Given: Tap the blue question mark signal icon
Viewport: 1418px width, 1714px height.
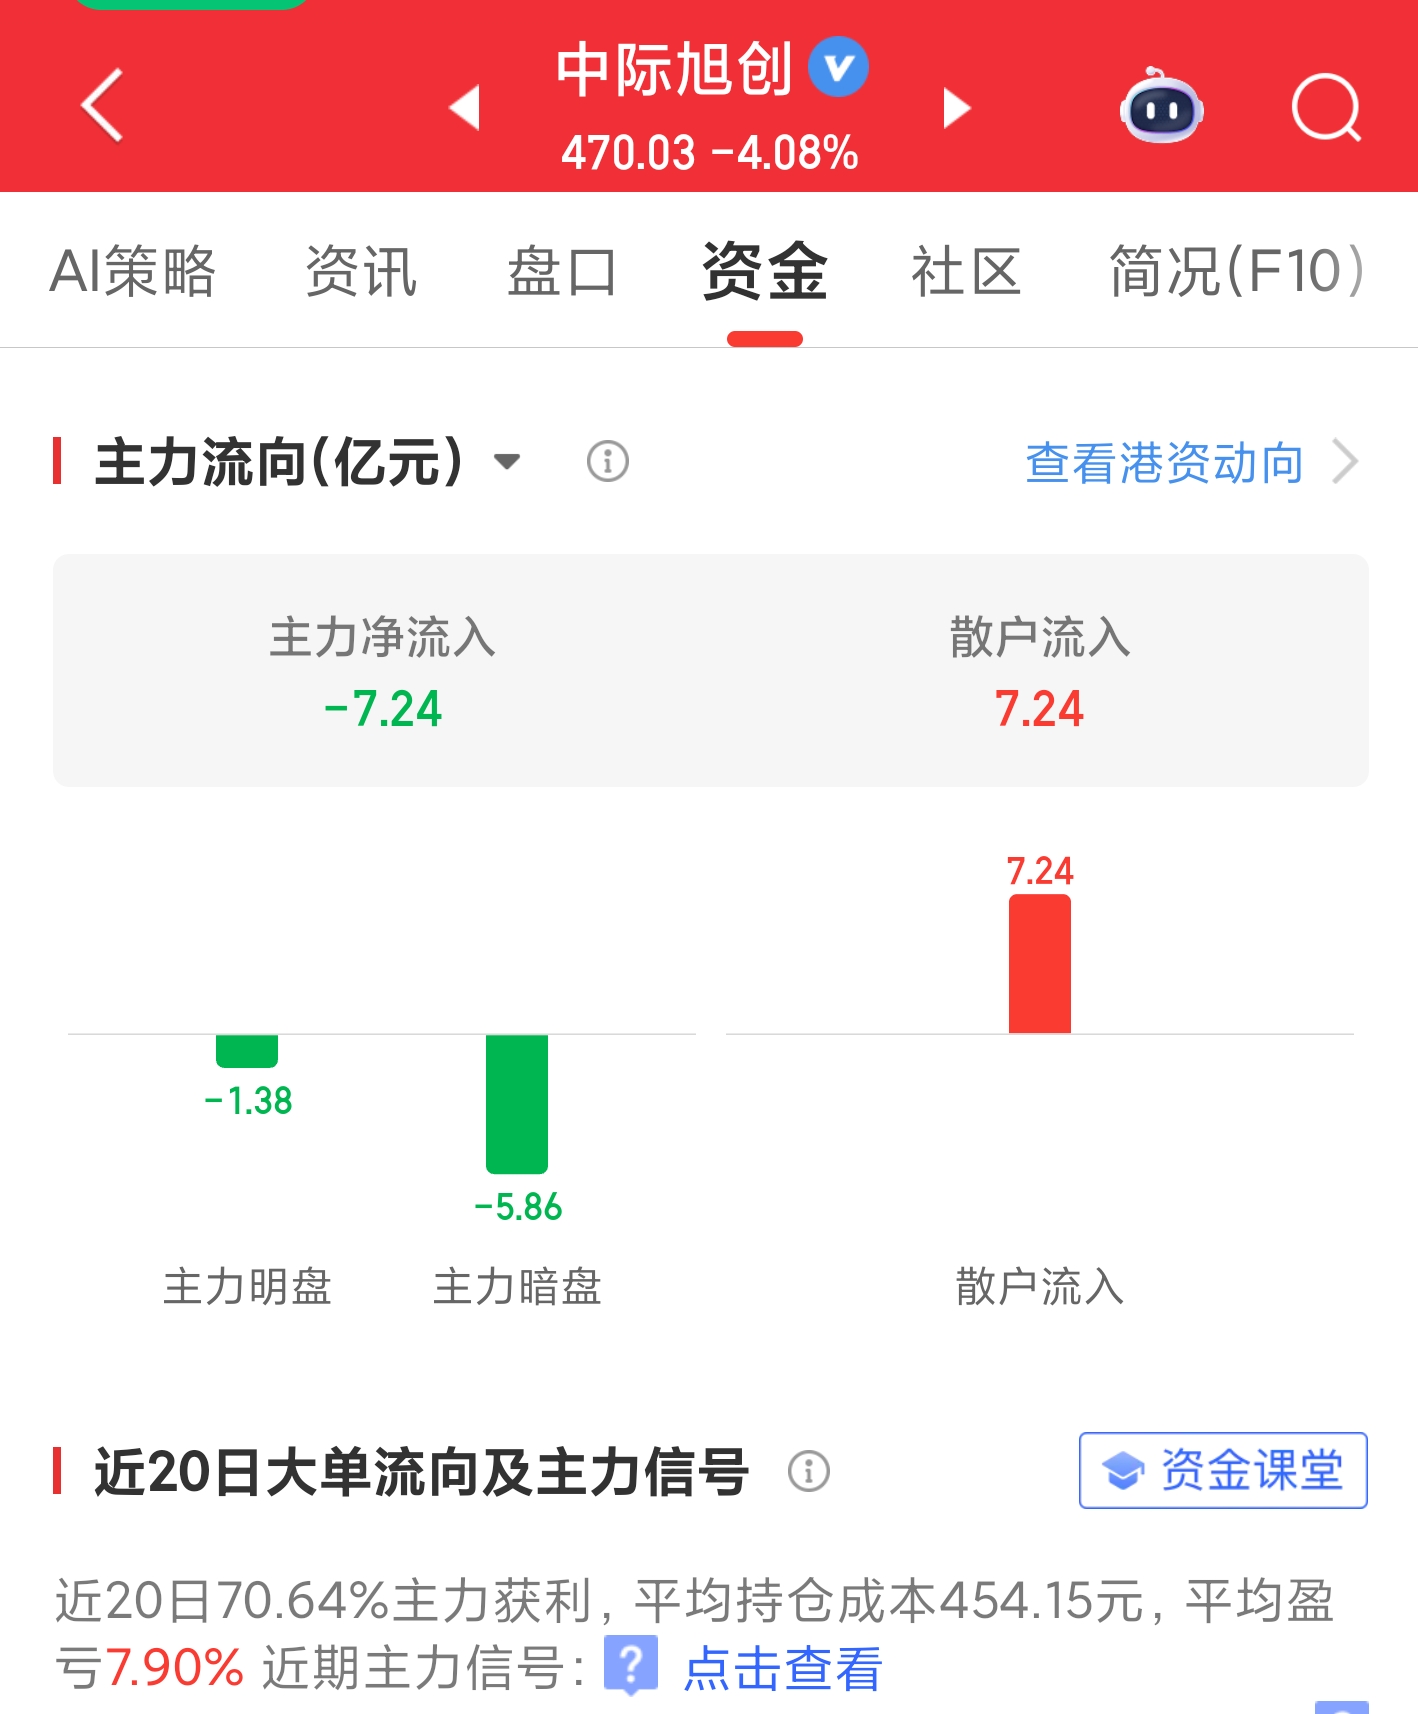Looking at the screenshot, I should (x=631, y=1665).
